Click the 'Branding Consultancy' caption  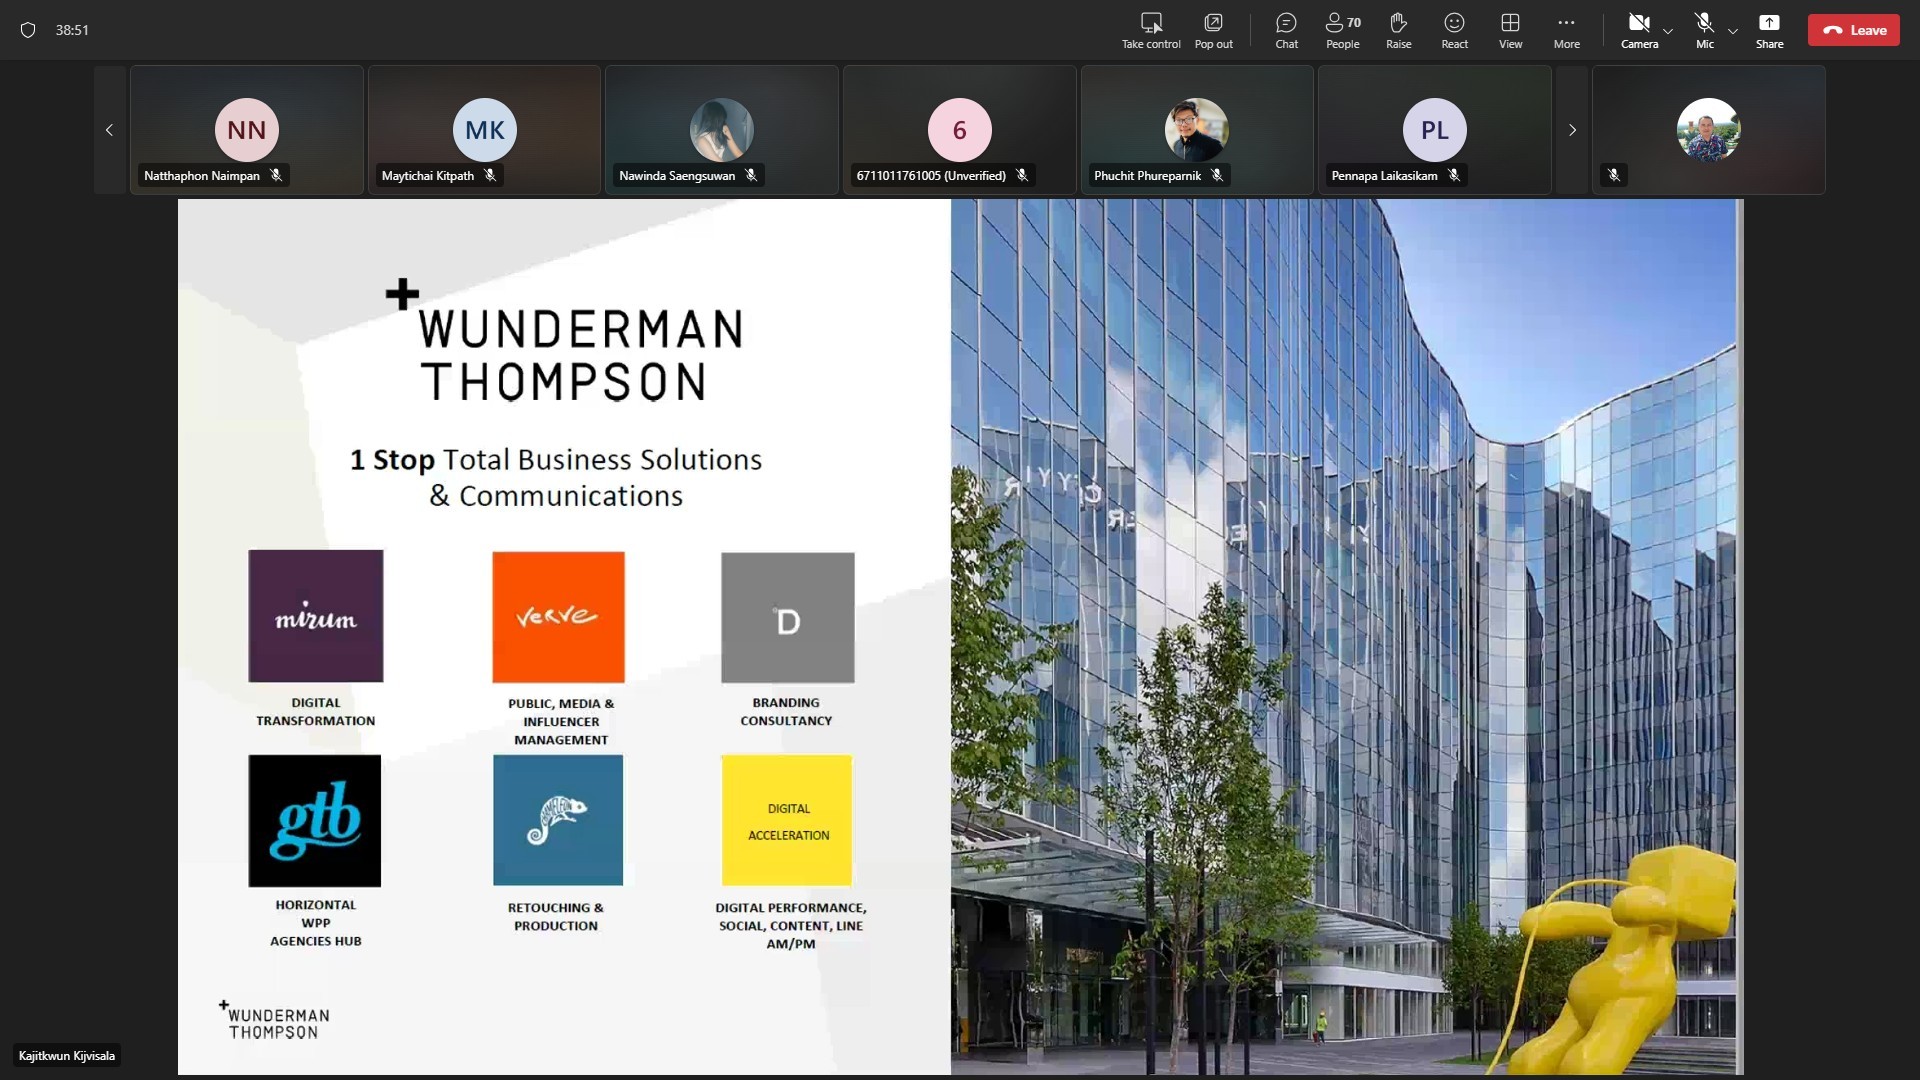(786, 712)
